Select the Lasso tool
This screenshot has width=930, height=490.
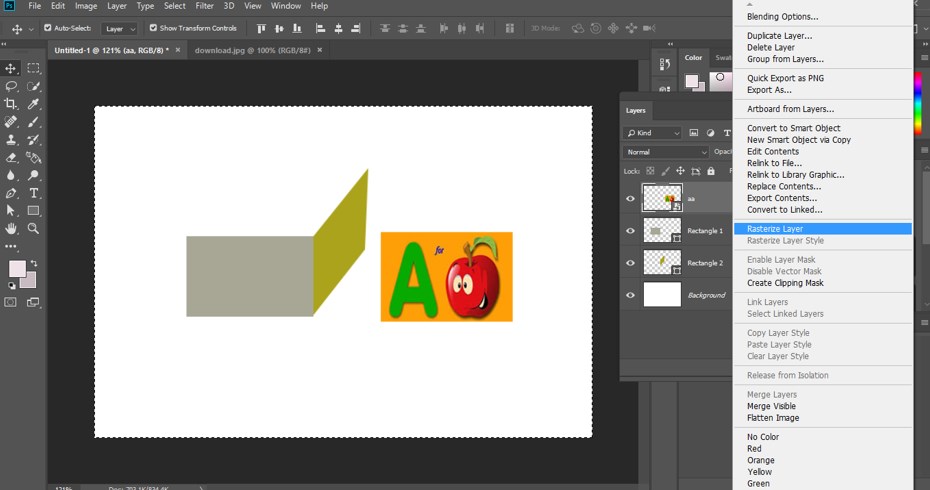pos(12,86)
